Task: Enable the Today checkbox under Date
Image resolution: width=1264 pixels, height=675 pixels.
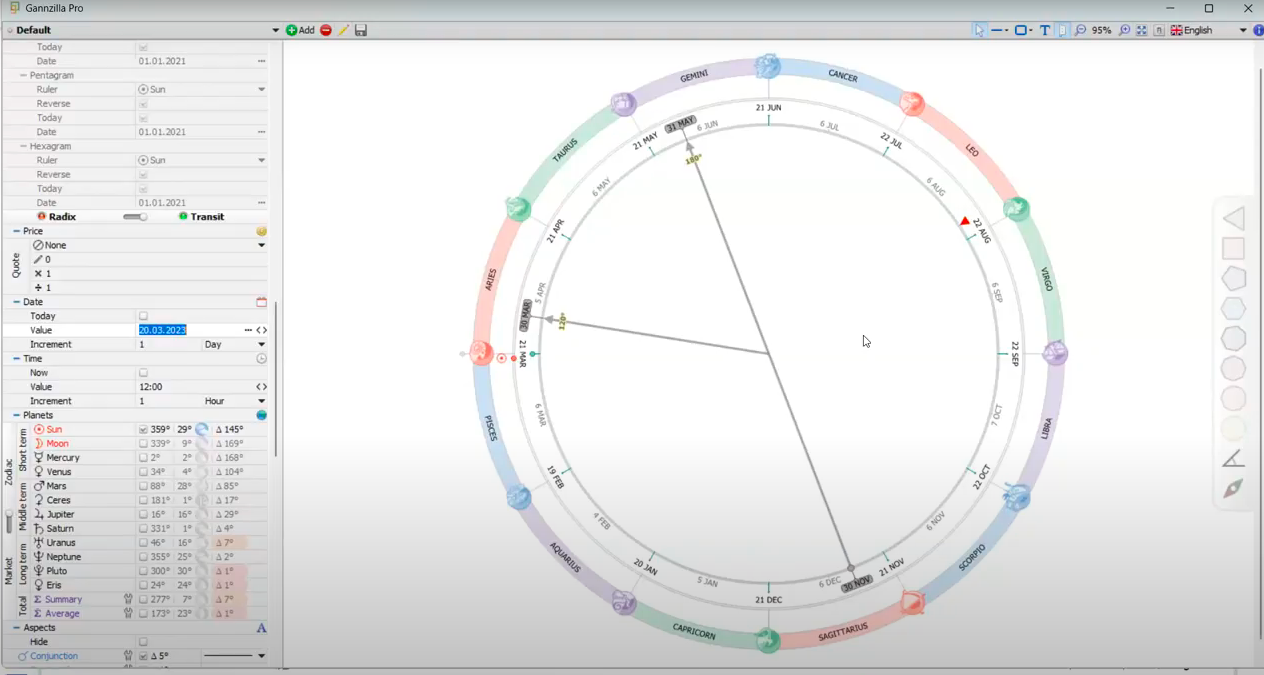Action: 143,316
